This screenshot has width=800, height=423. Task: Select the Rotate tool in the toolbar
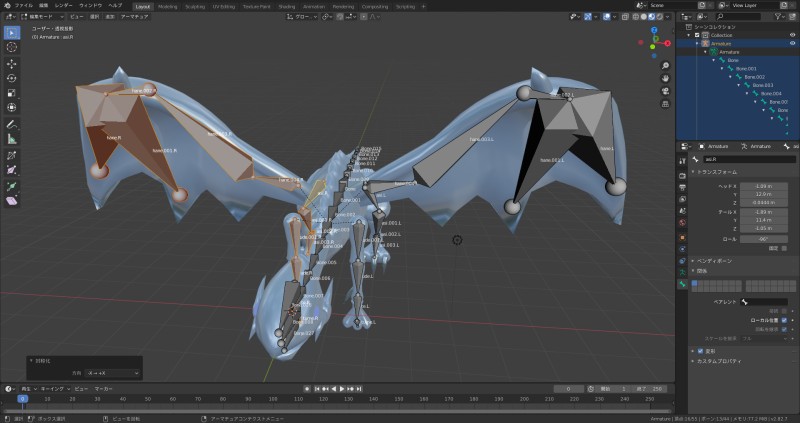(12, 77)
